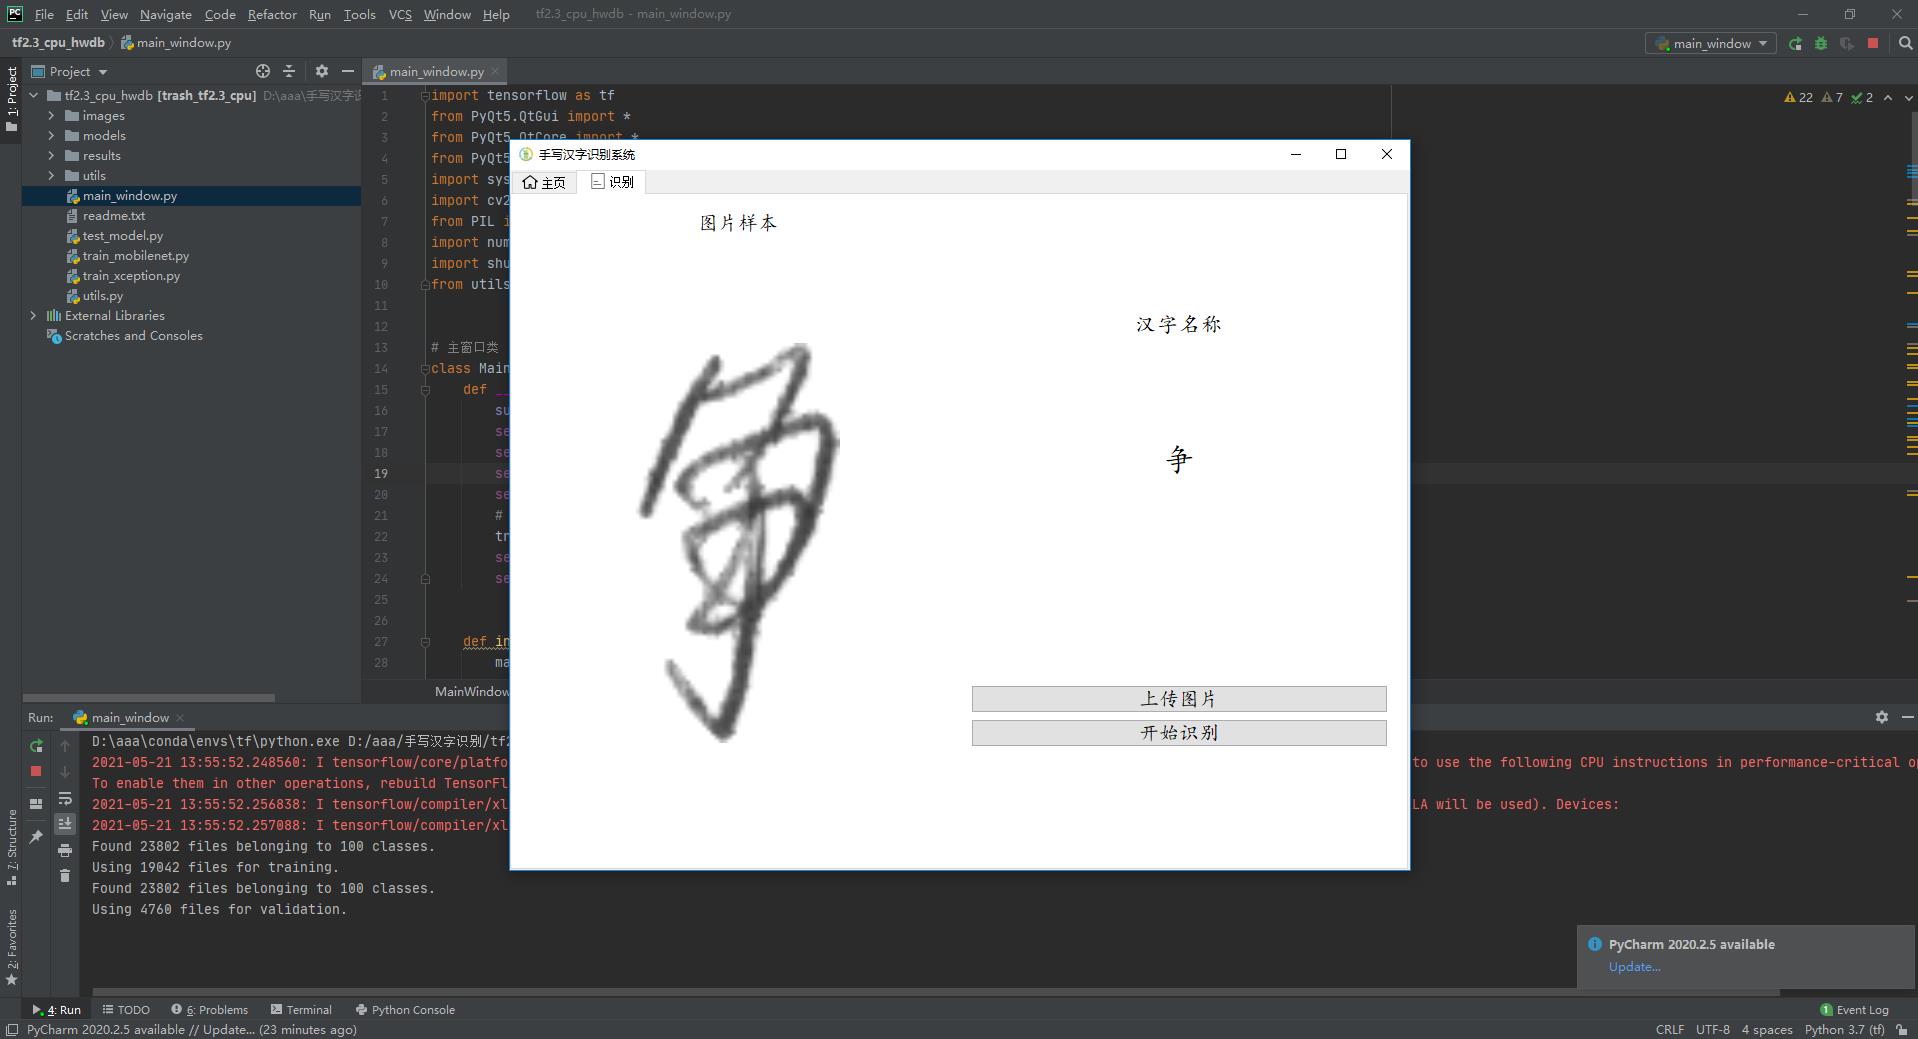Click the down stack trace arrow in Run panel

click(65, 771)
